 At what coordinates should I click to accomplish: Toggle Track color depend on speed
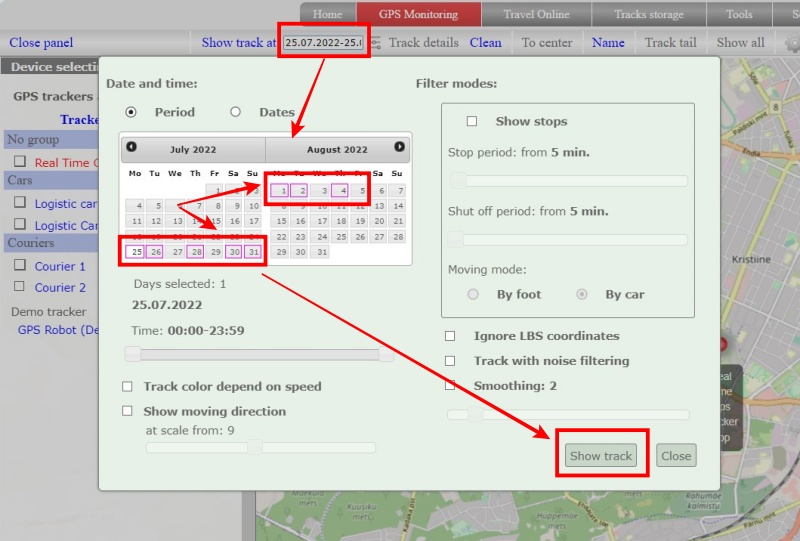tap(127, 386)
